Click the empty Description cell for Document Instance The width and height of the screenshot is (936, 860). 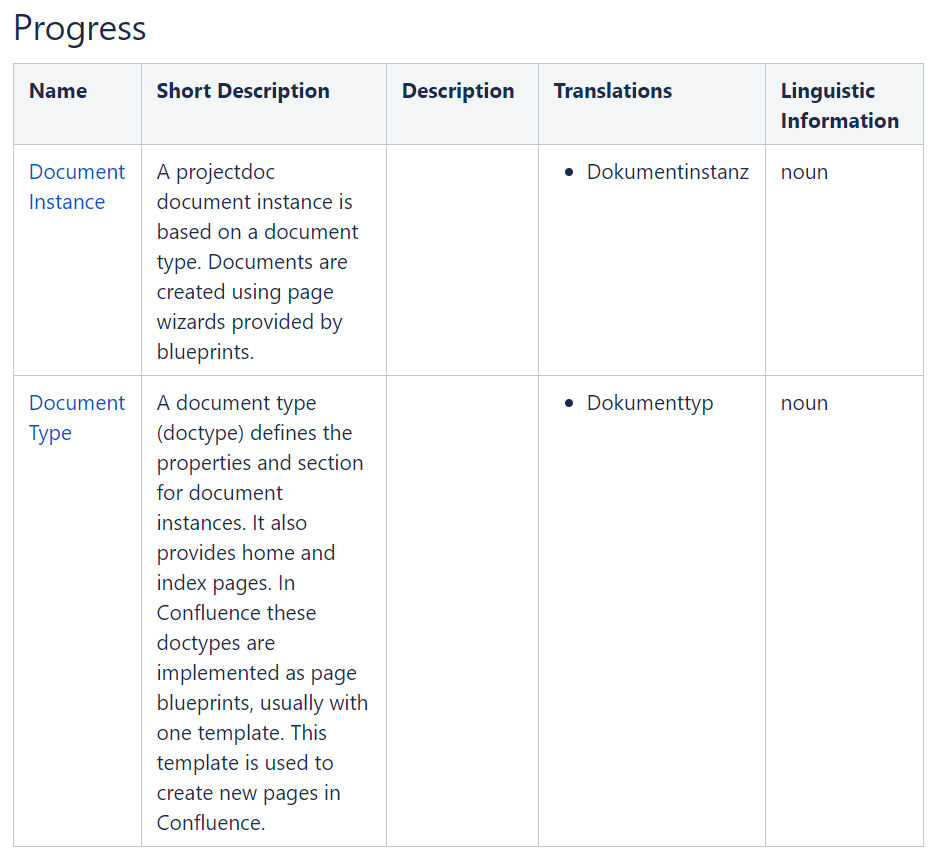point(462,260)
